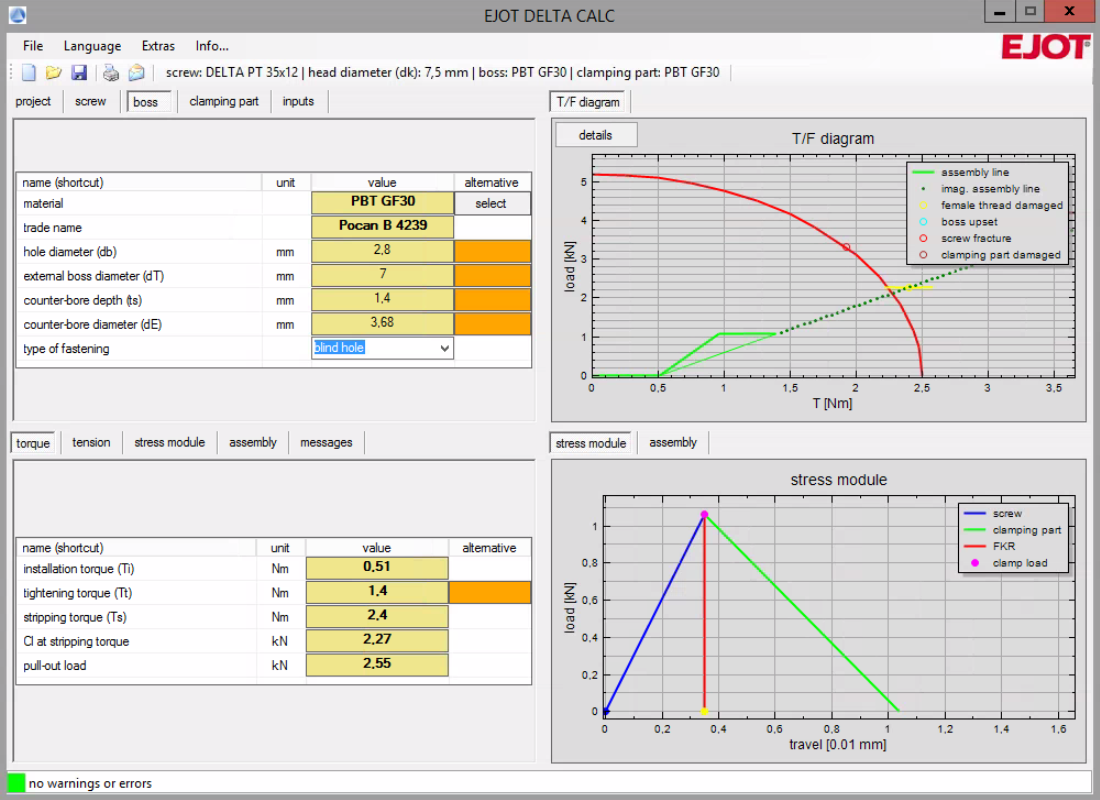
Task: Click orange alternative cell for external boss diameter
Action: [x=492, y=276]
